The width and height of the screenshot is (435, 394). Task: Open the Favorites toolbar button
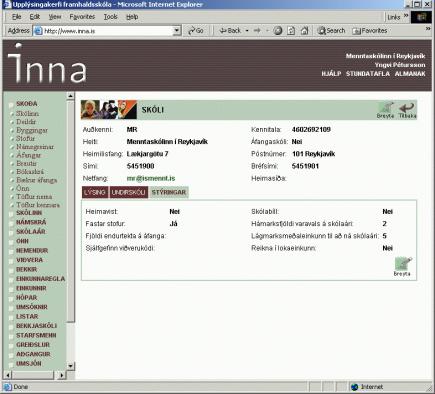(x=370, y=31)
